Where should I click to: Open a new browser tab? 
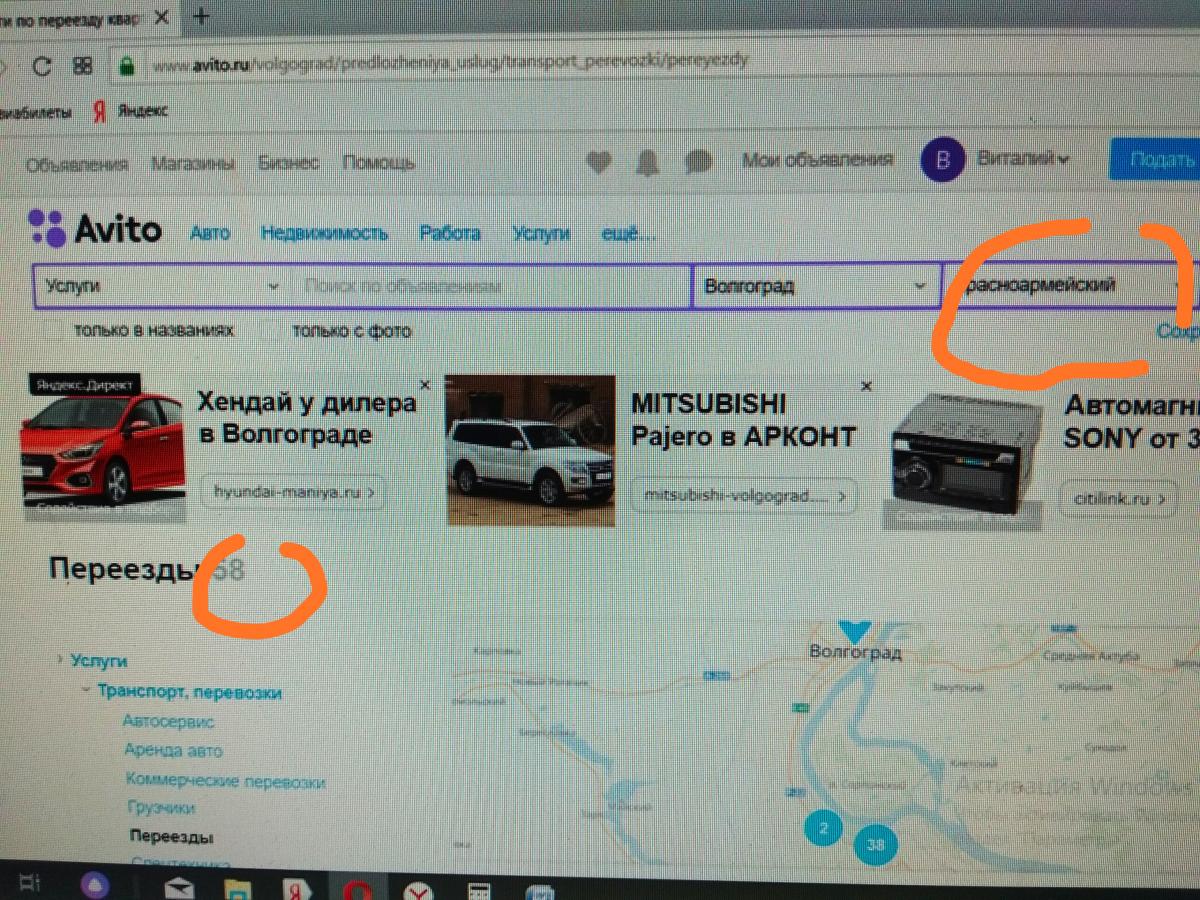(x=201, y=16)
